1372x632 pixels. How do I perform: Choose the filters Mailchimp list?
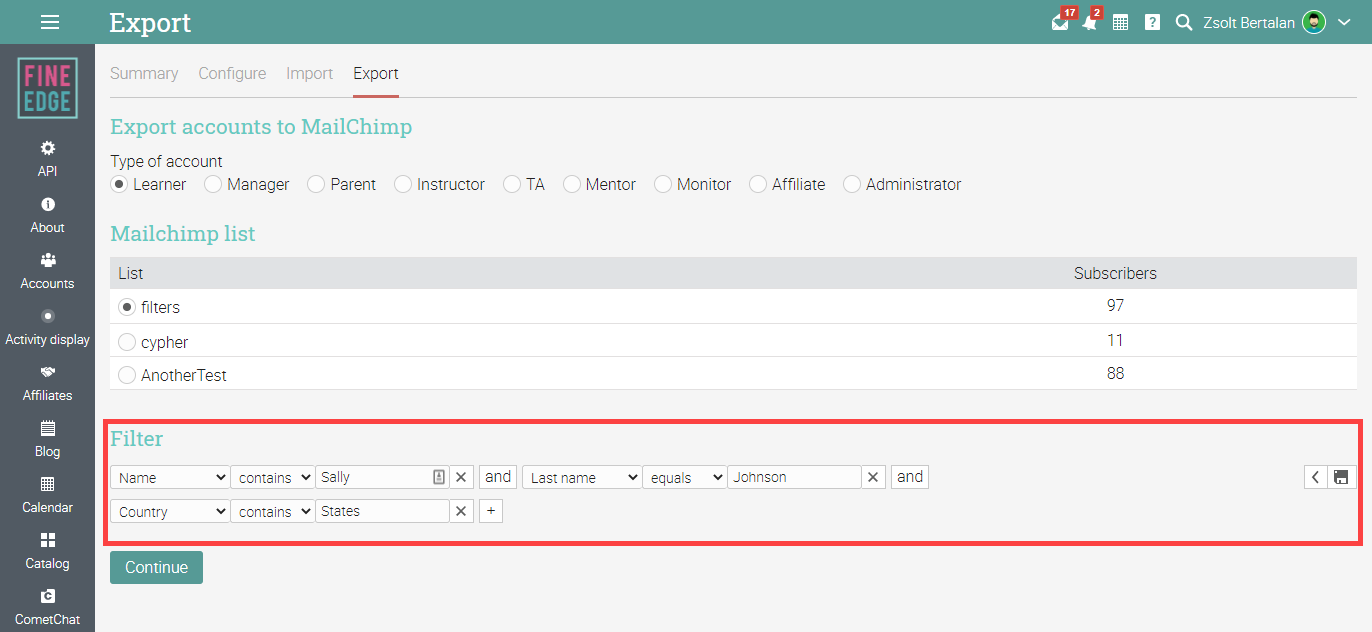pos(127,307)
